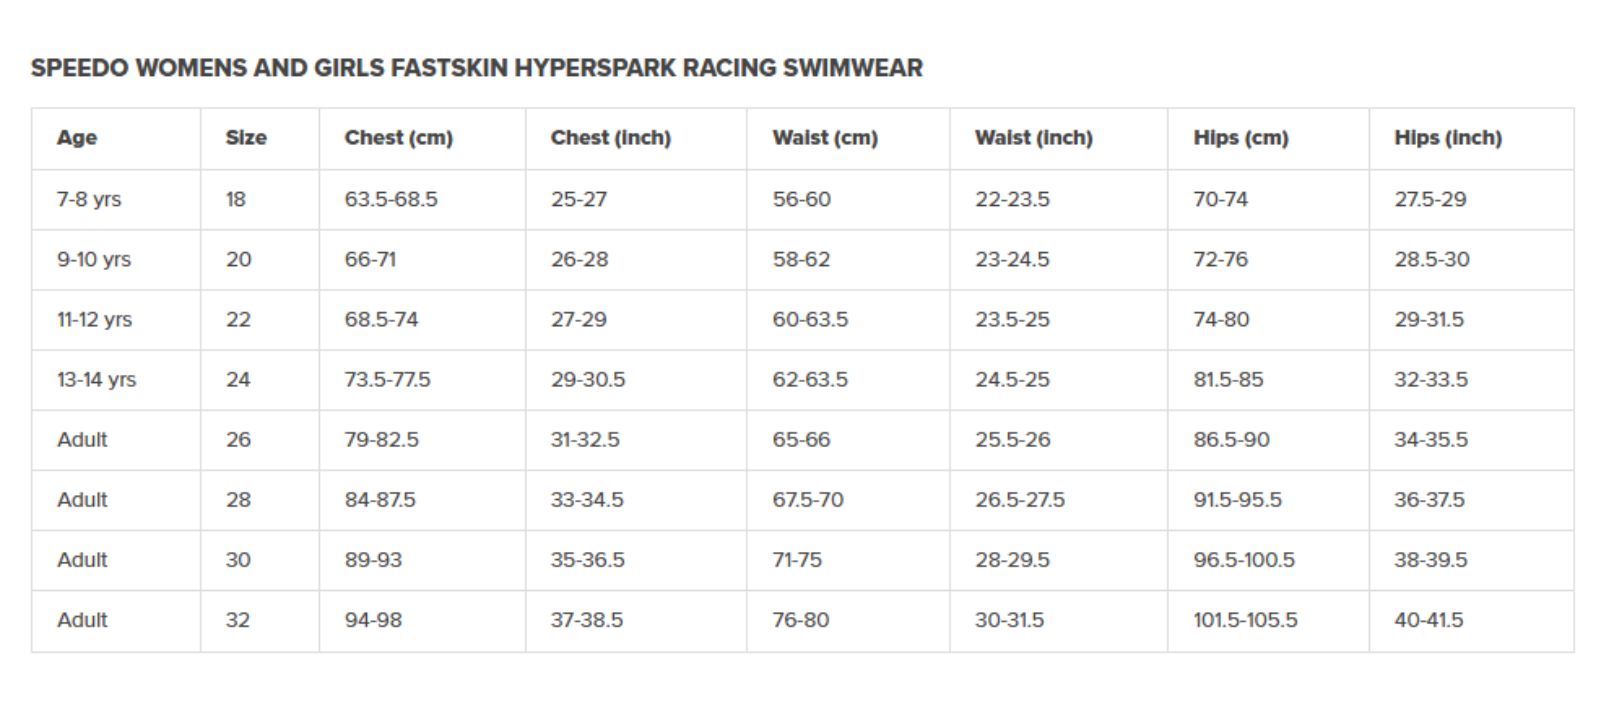Select the Waist (inch) header cell
This screenshot has width=1614, height=705.
1033,138
